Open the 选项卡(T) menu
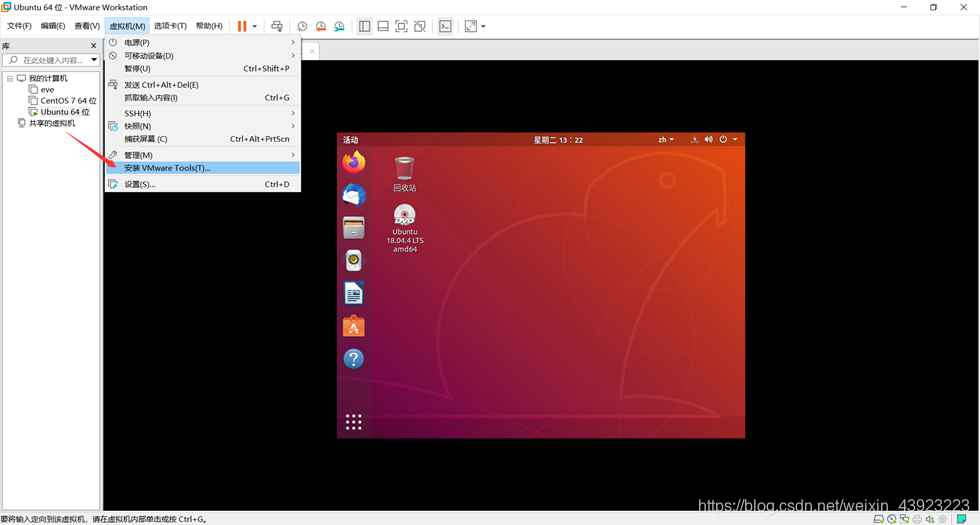 pos(170,26)
